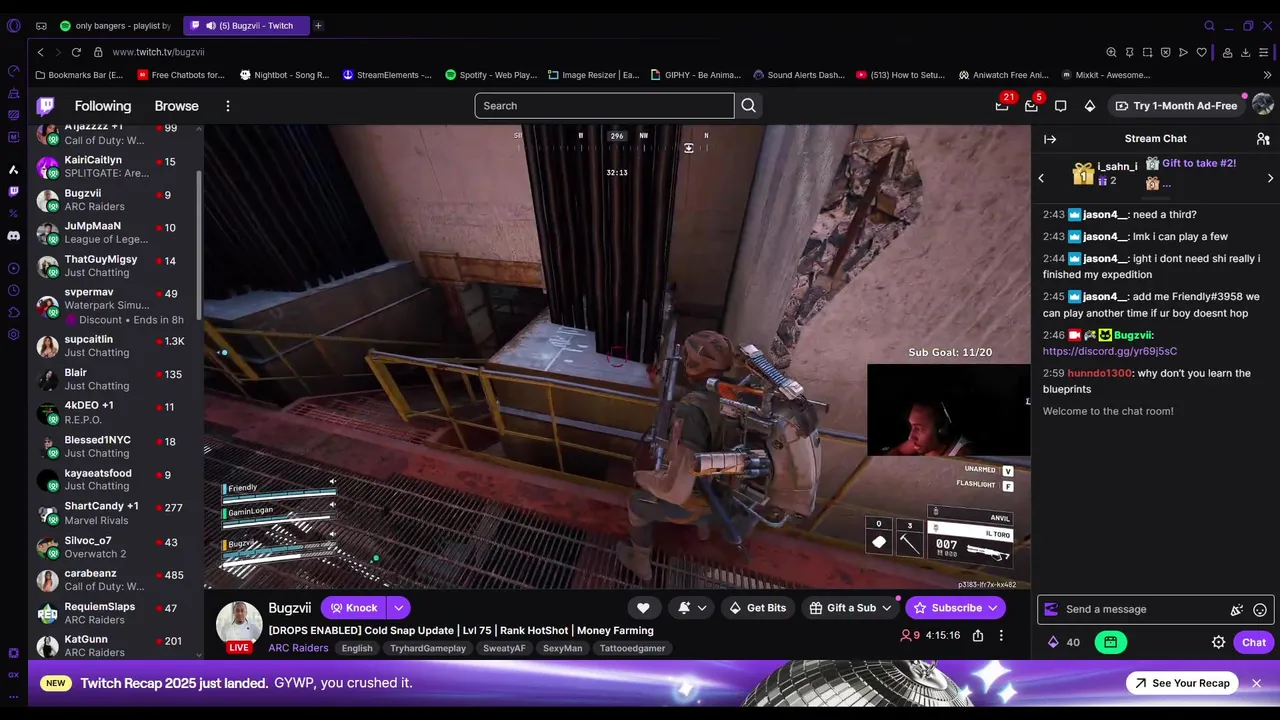1280x720 pixels.
Task: Open the top navigation three-dot more menu
Action: tap(227, 106)
